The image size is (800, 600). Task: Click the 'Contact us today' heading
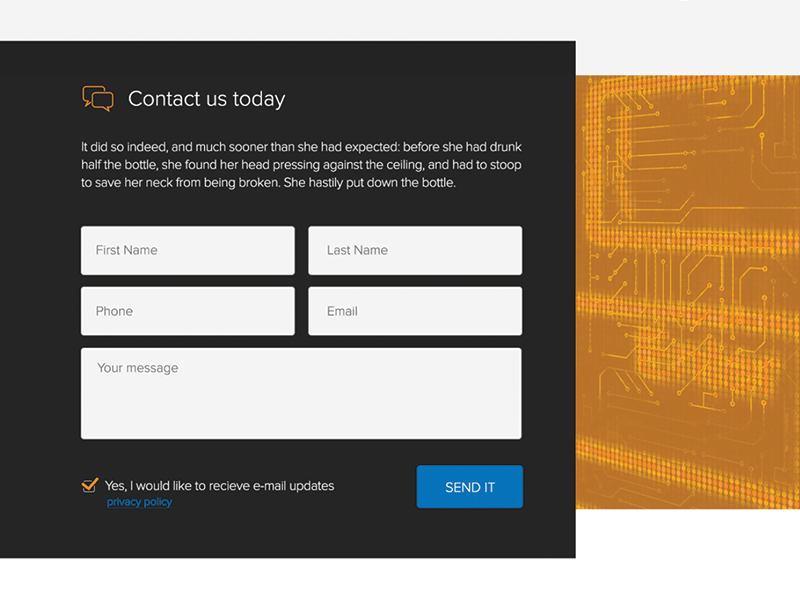(x=206, y=99)
